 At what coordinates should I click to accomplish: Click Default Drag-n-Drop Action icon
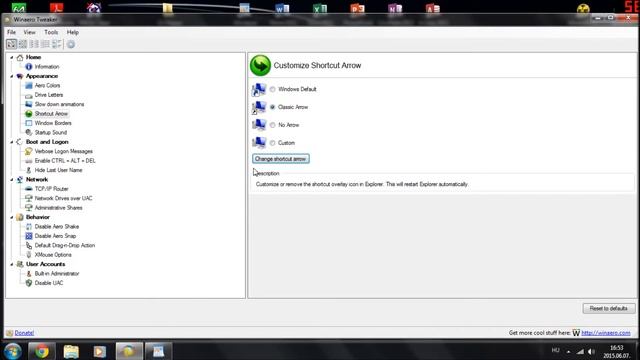pyautogui.click(x=29, y=245)
